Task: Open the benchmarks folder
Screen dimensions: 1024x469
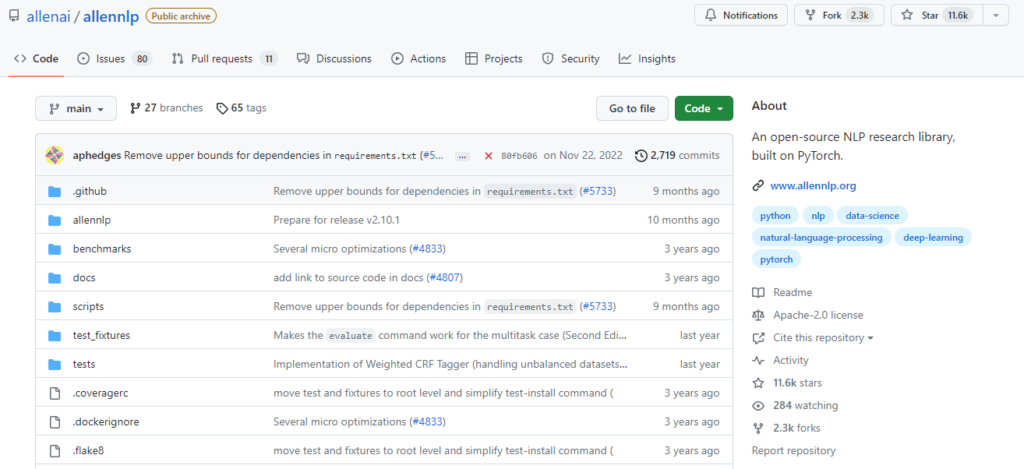Action: 102,249
